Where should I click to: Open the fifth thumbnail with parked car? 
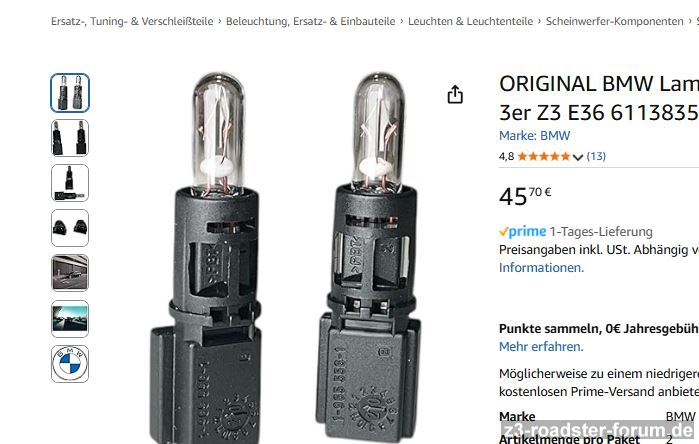tap(70, 273)
